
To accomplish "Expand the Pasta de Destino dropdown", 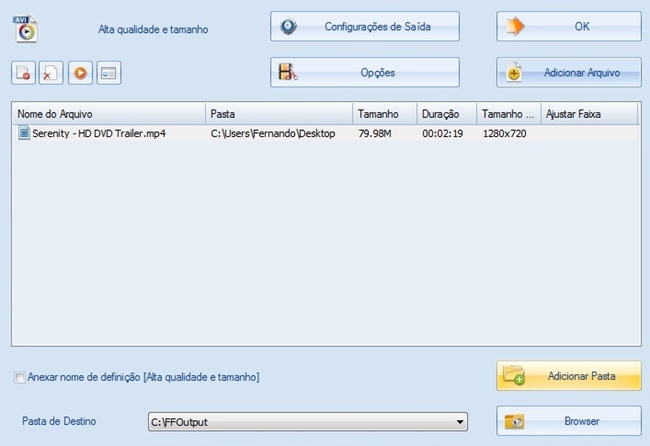I will pos(460,422).
